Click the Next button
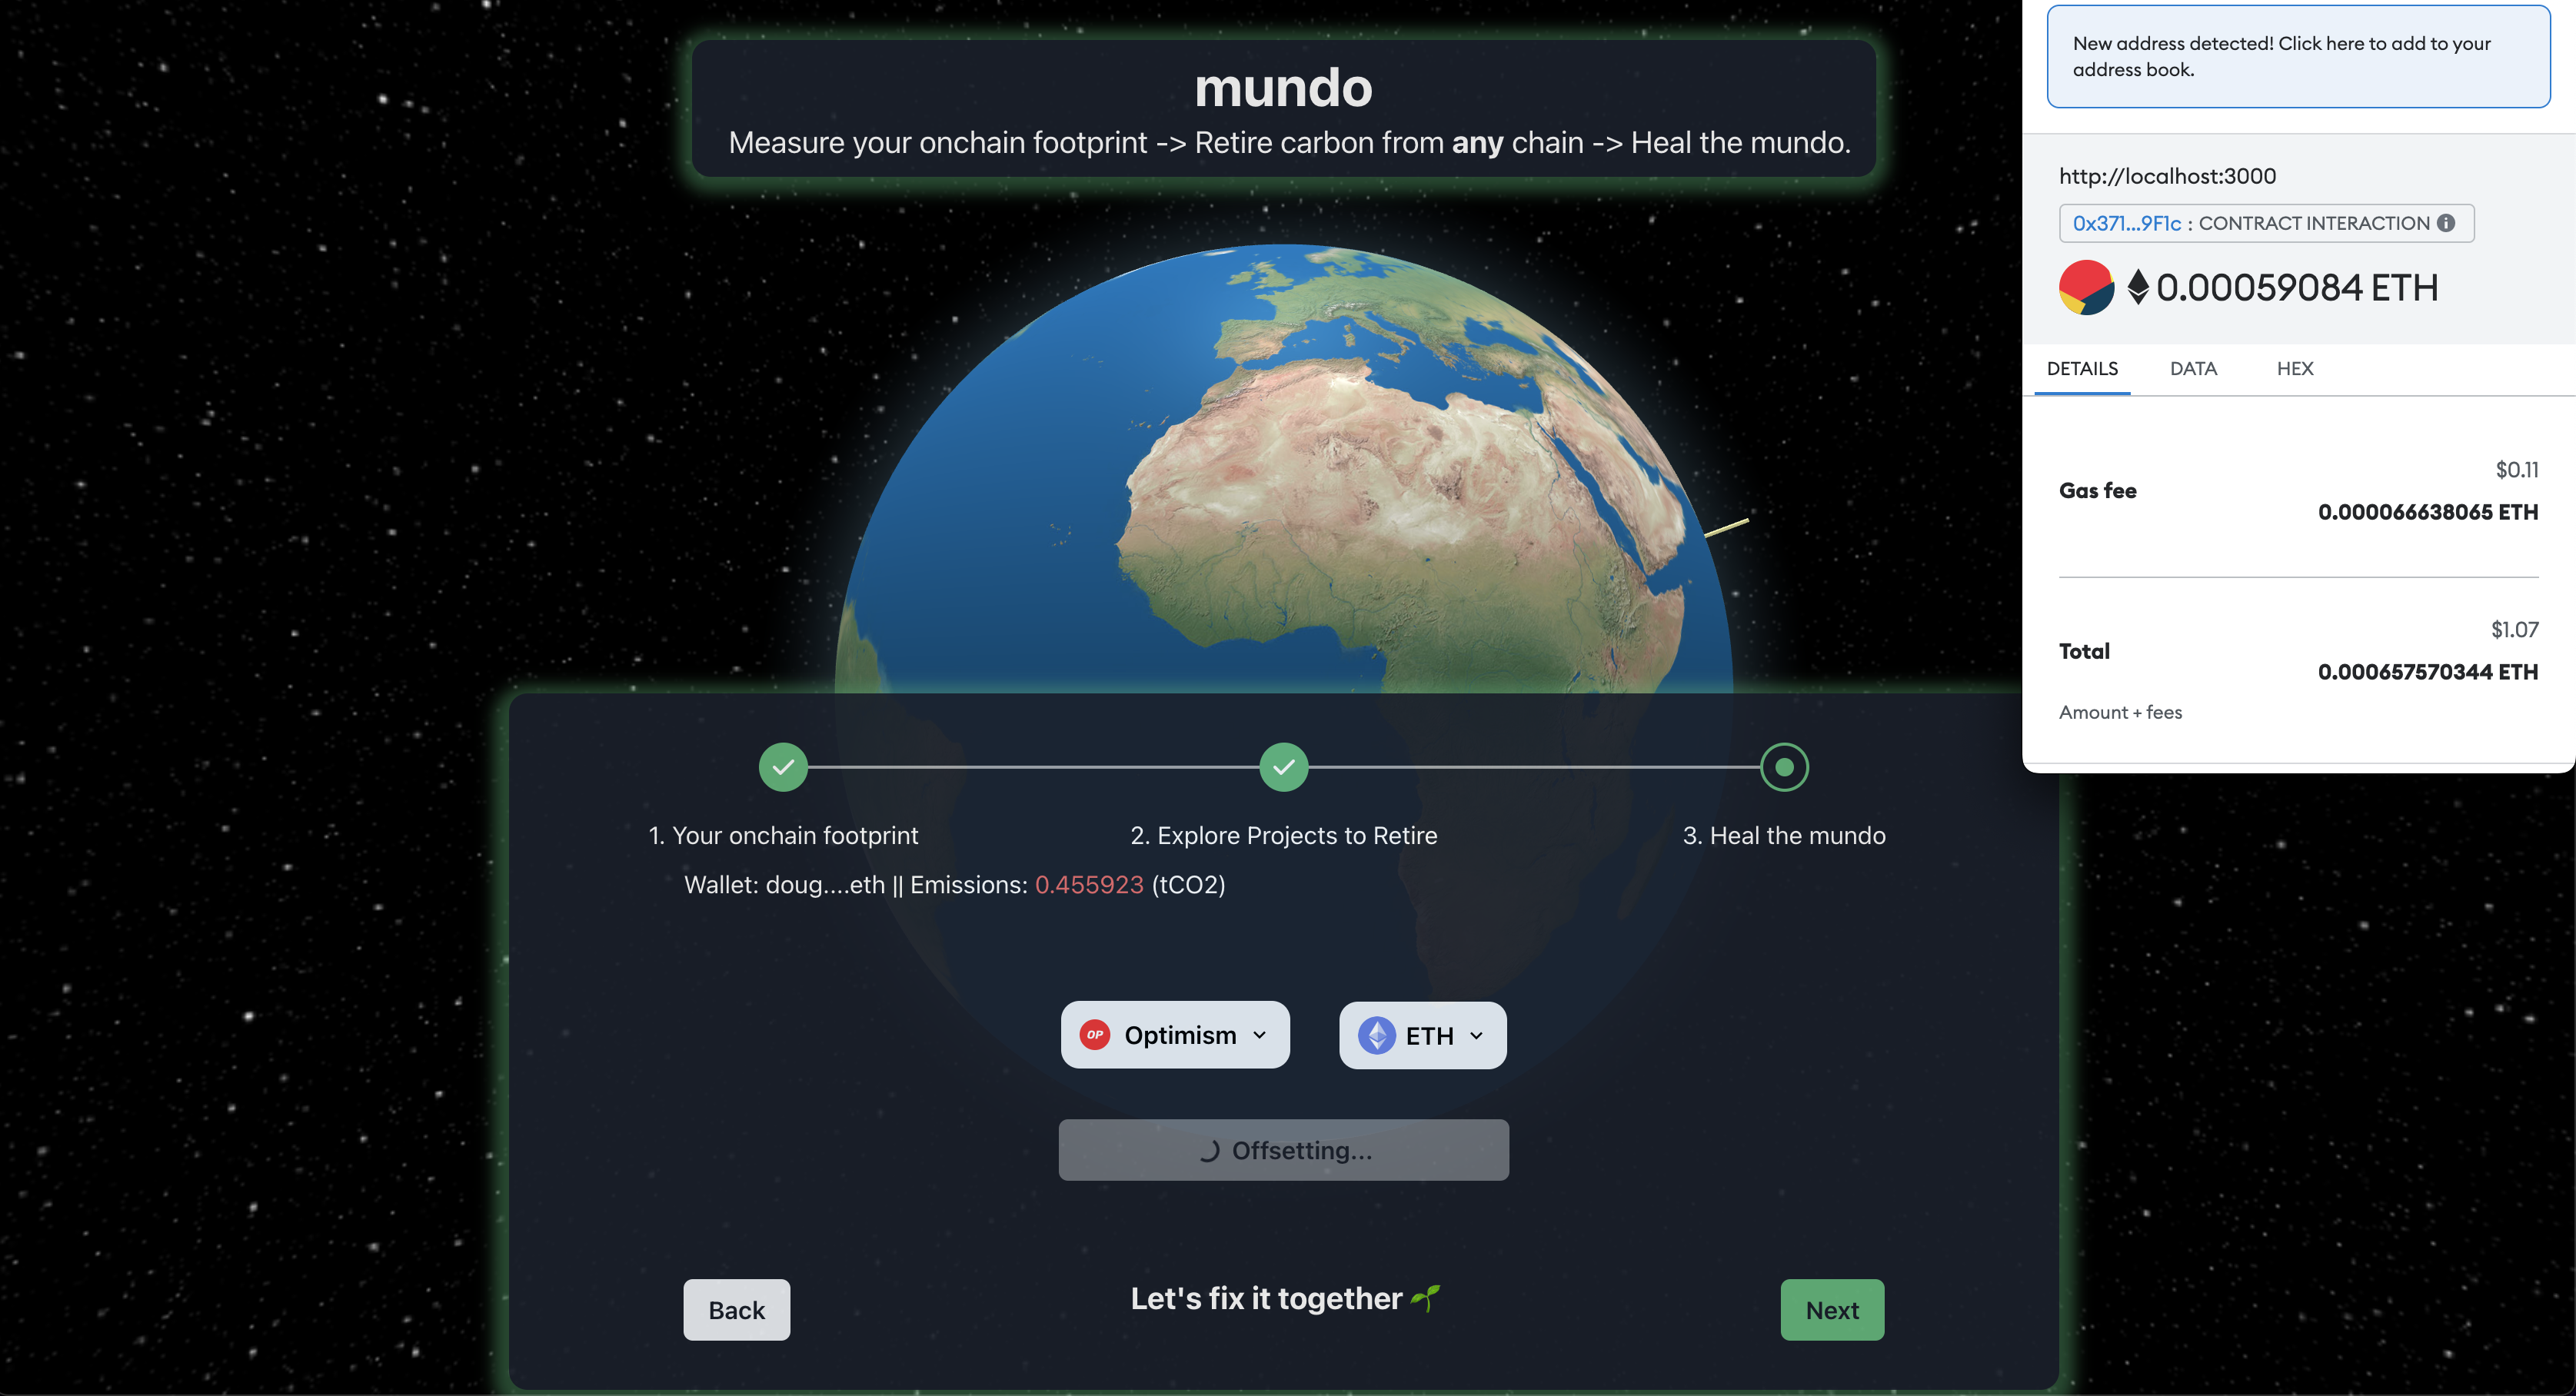 1832,1308
